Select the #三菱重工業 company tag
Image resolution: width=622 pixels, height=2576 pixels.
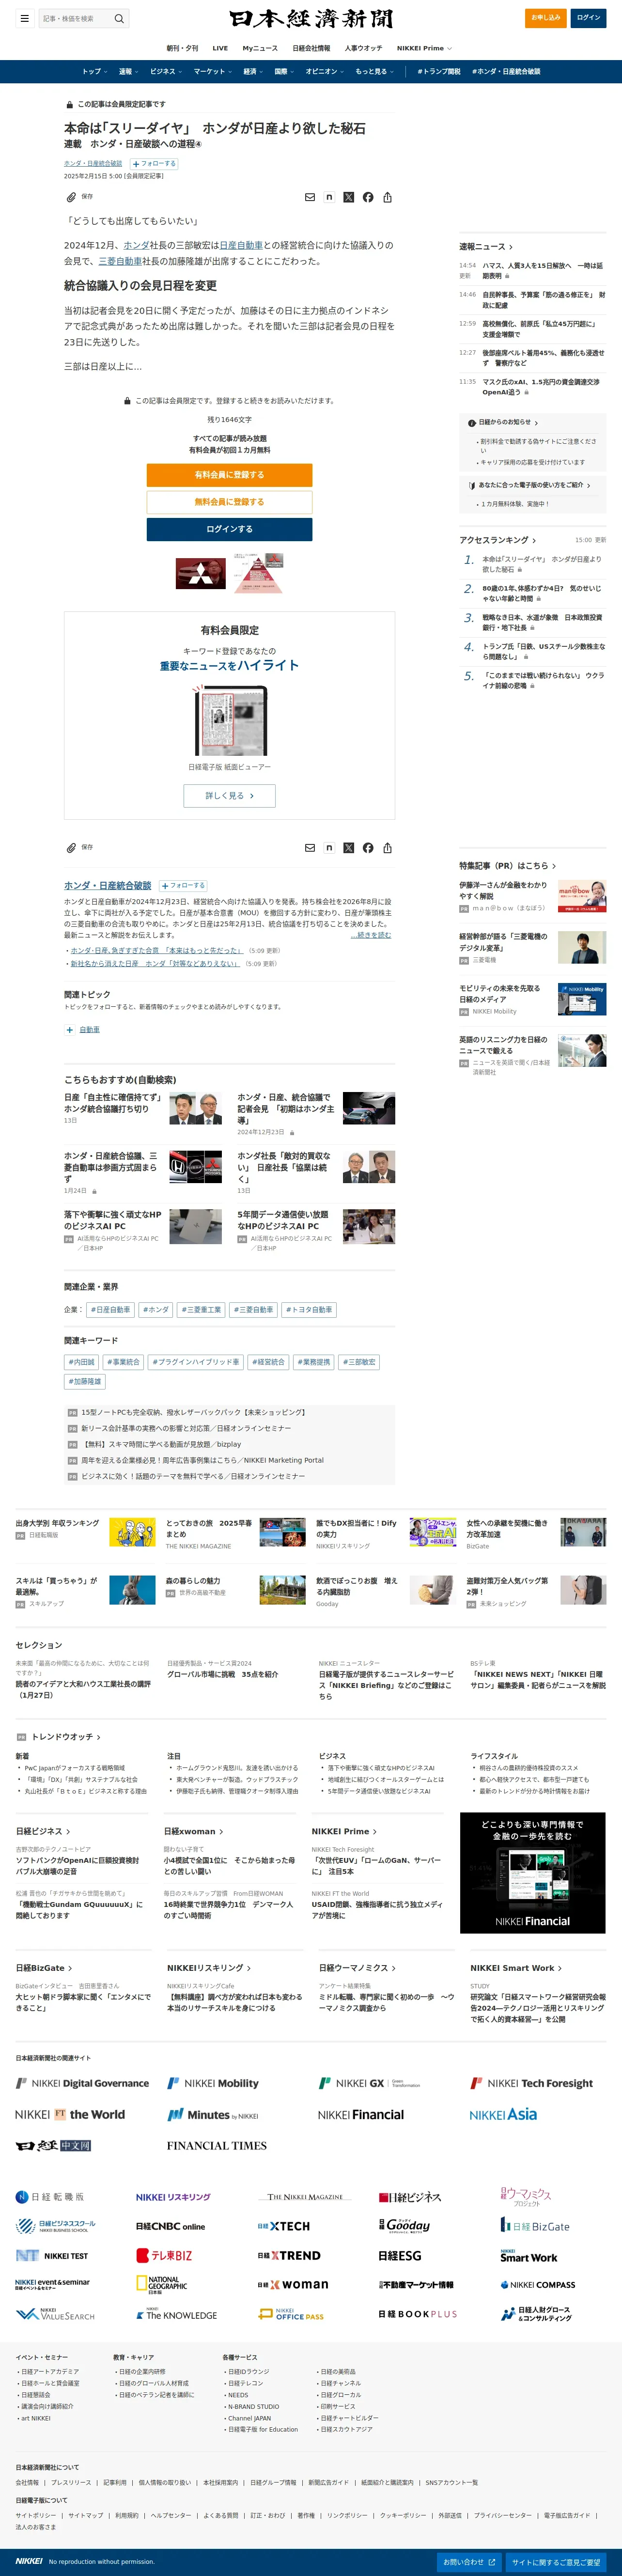201,1309
